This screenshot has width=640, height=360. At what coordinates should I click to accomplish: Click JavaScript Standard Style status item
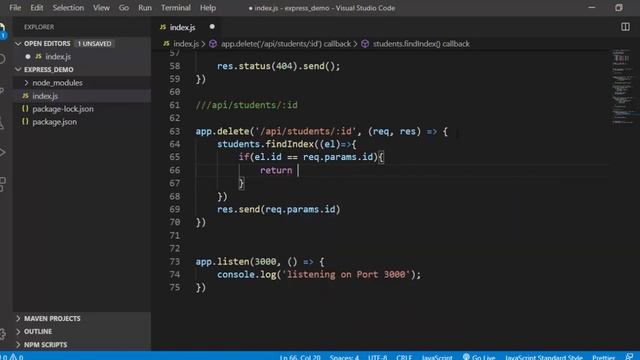[x=544, y=357]
